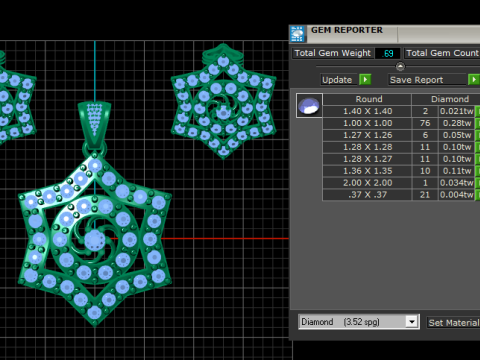The height and width of the screenshot is (360, 480).
Task: Click the count 76 in the 1.00 row
Action: pyautogui.click(x=425, y=123)
